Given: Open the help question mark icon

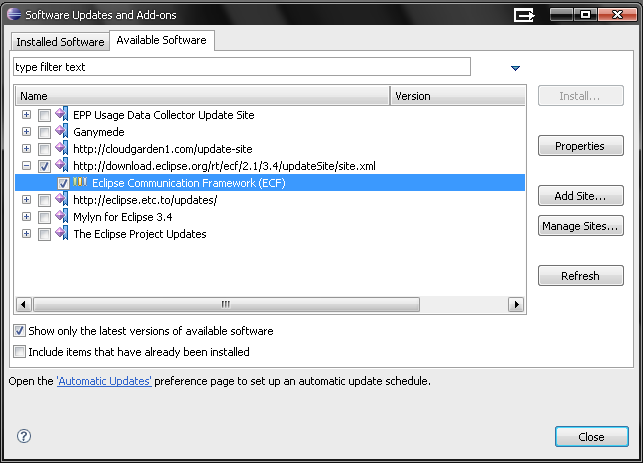Looking at the screenshot, I should 24,436.
